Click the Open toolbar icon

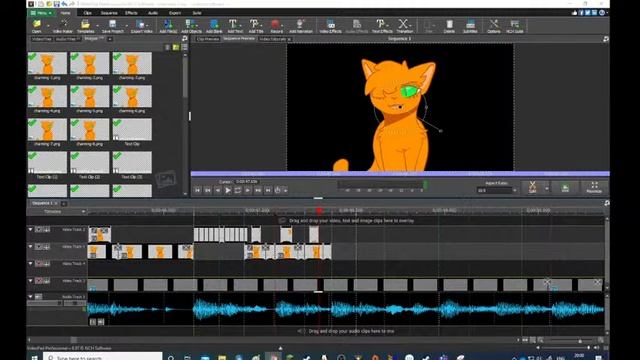point(37,26)
